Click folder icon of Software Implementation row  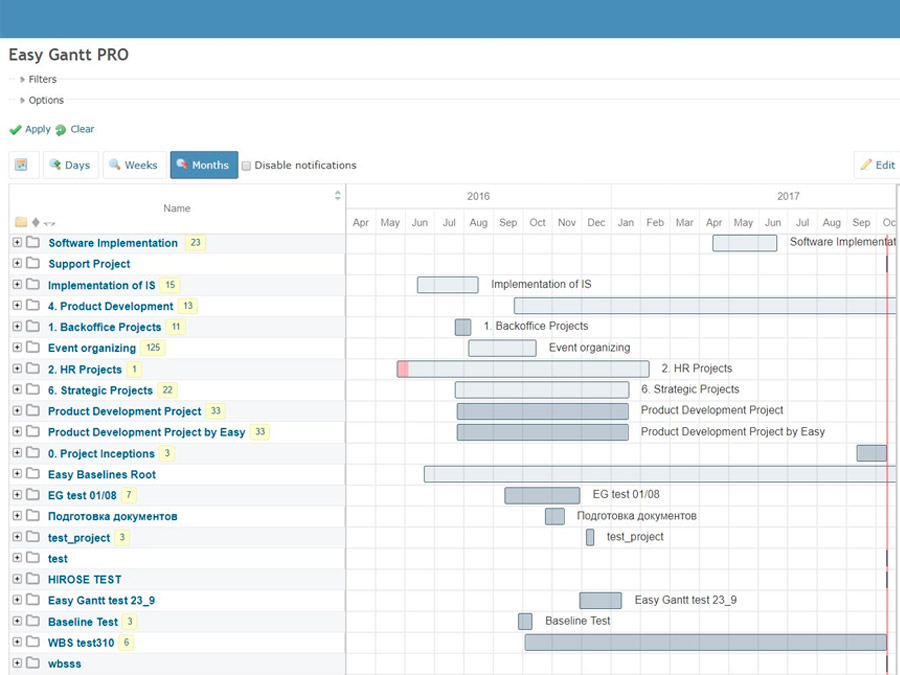click(x=33, y=242)
